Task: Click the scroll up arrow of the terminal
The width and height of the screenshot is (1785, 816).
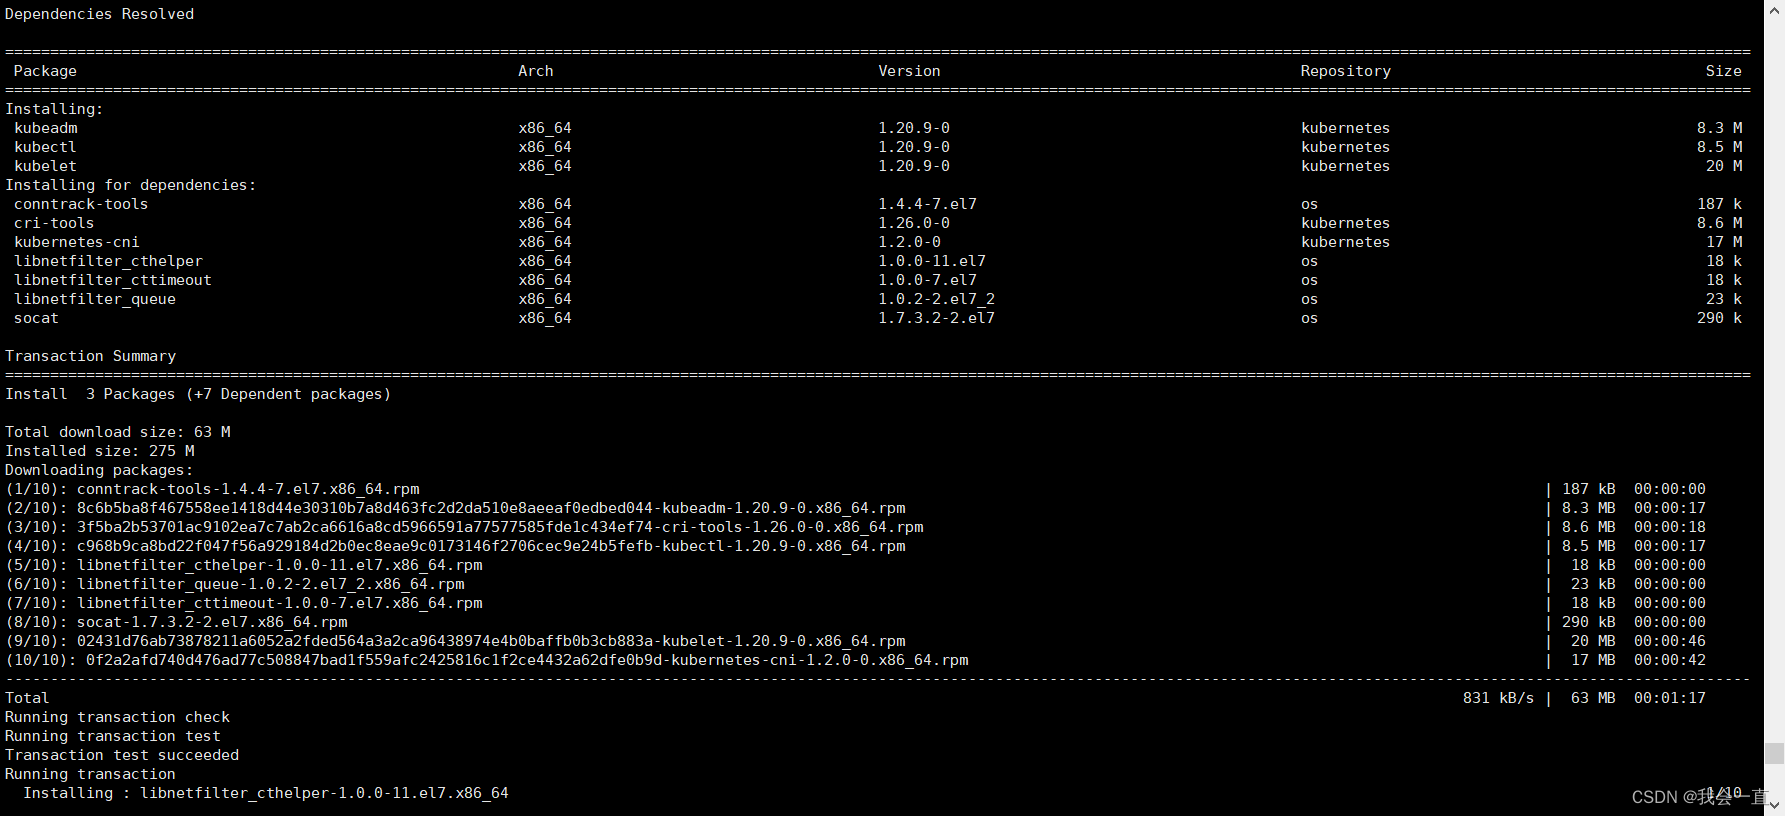Action: coord(1774,8)
